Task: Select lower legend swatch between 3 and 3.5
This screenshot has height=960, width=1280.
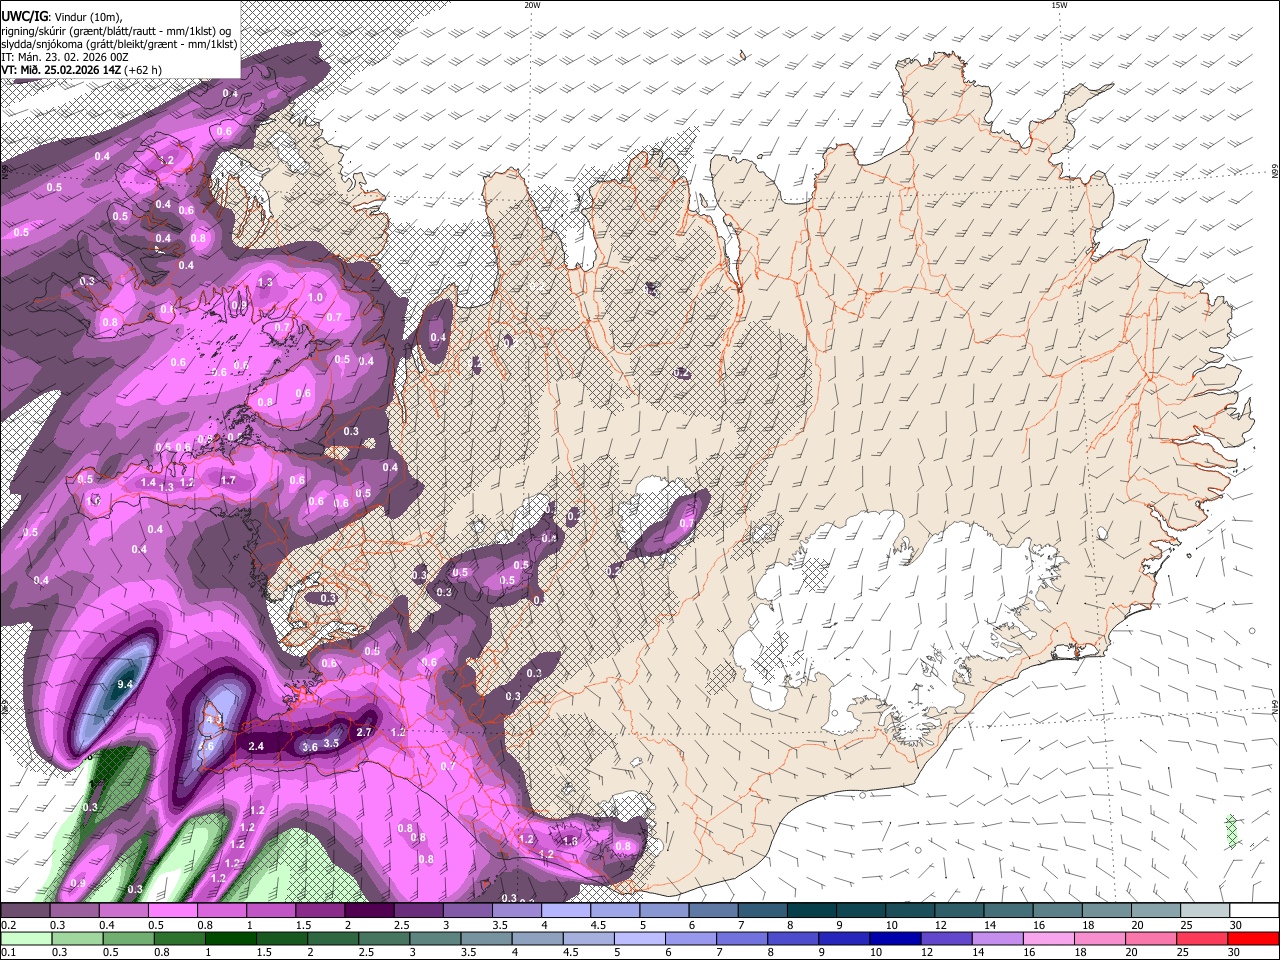Action: (434, 938)
